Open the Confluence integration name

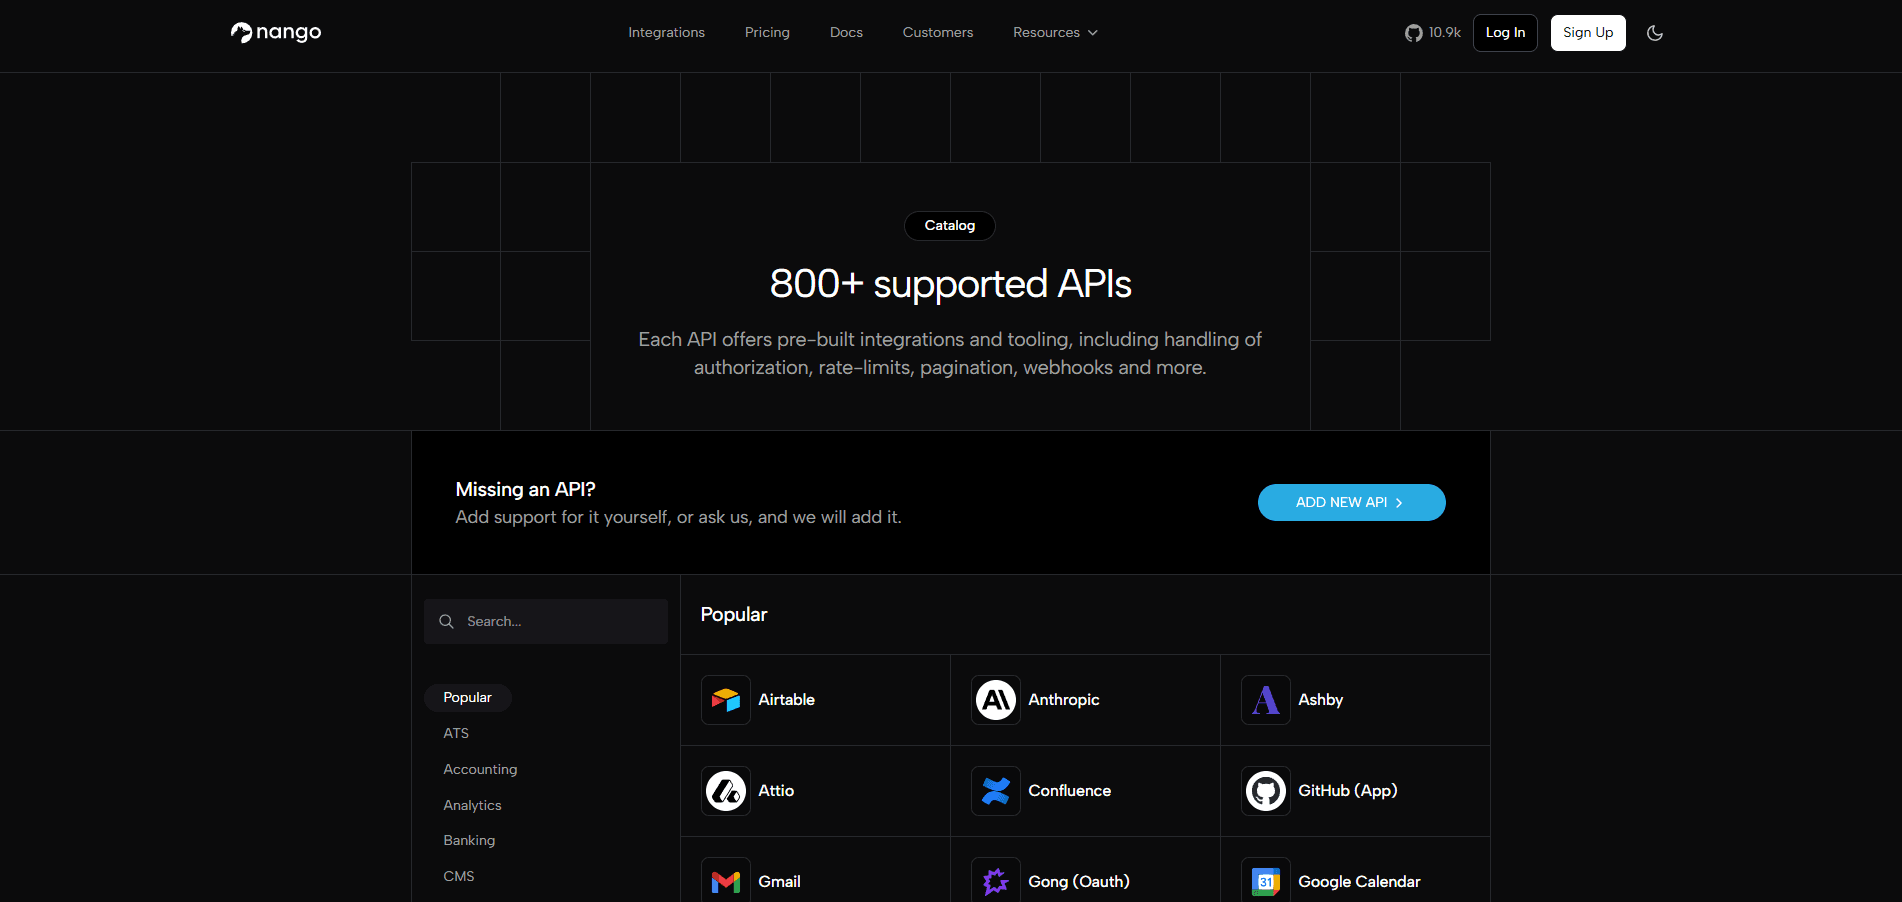1069,791
